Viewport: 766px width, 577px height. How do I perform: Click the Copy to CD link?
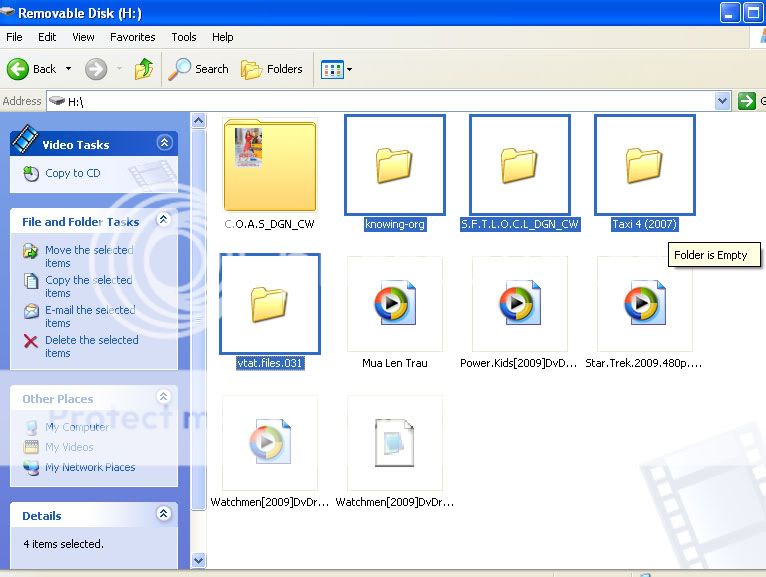[x=72, y=173]
